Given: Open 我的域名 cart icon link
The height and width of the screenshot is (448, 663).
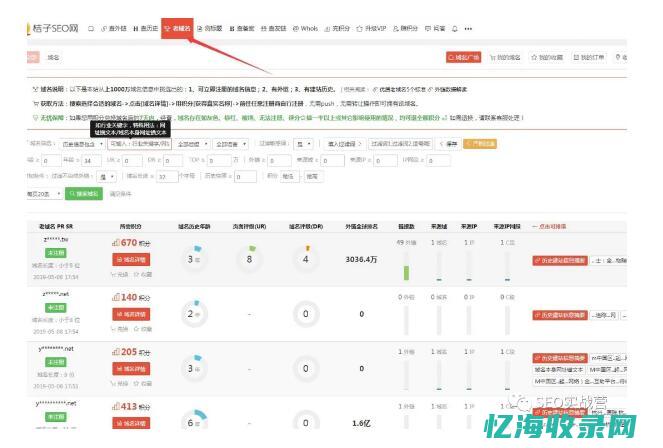Looking at the screenshot, I should pyautogui.click(x=507, y=58).
